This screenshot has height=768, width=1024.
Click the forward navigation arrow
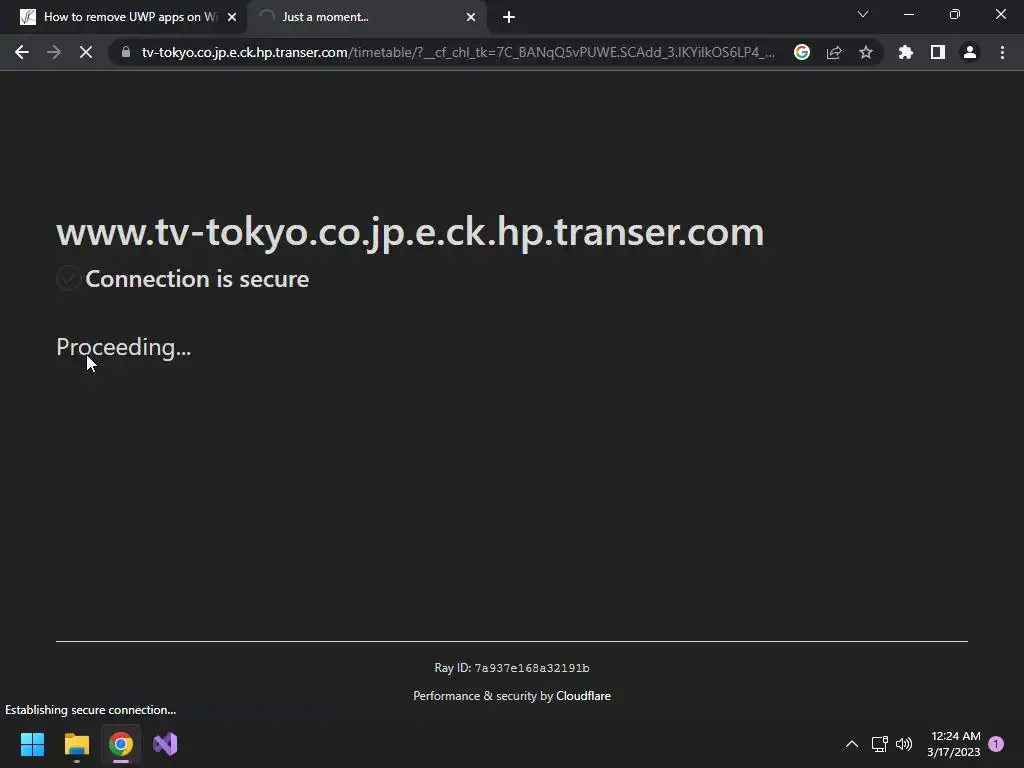tap(54, 52)
